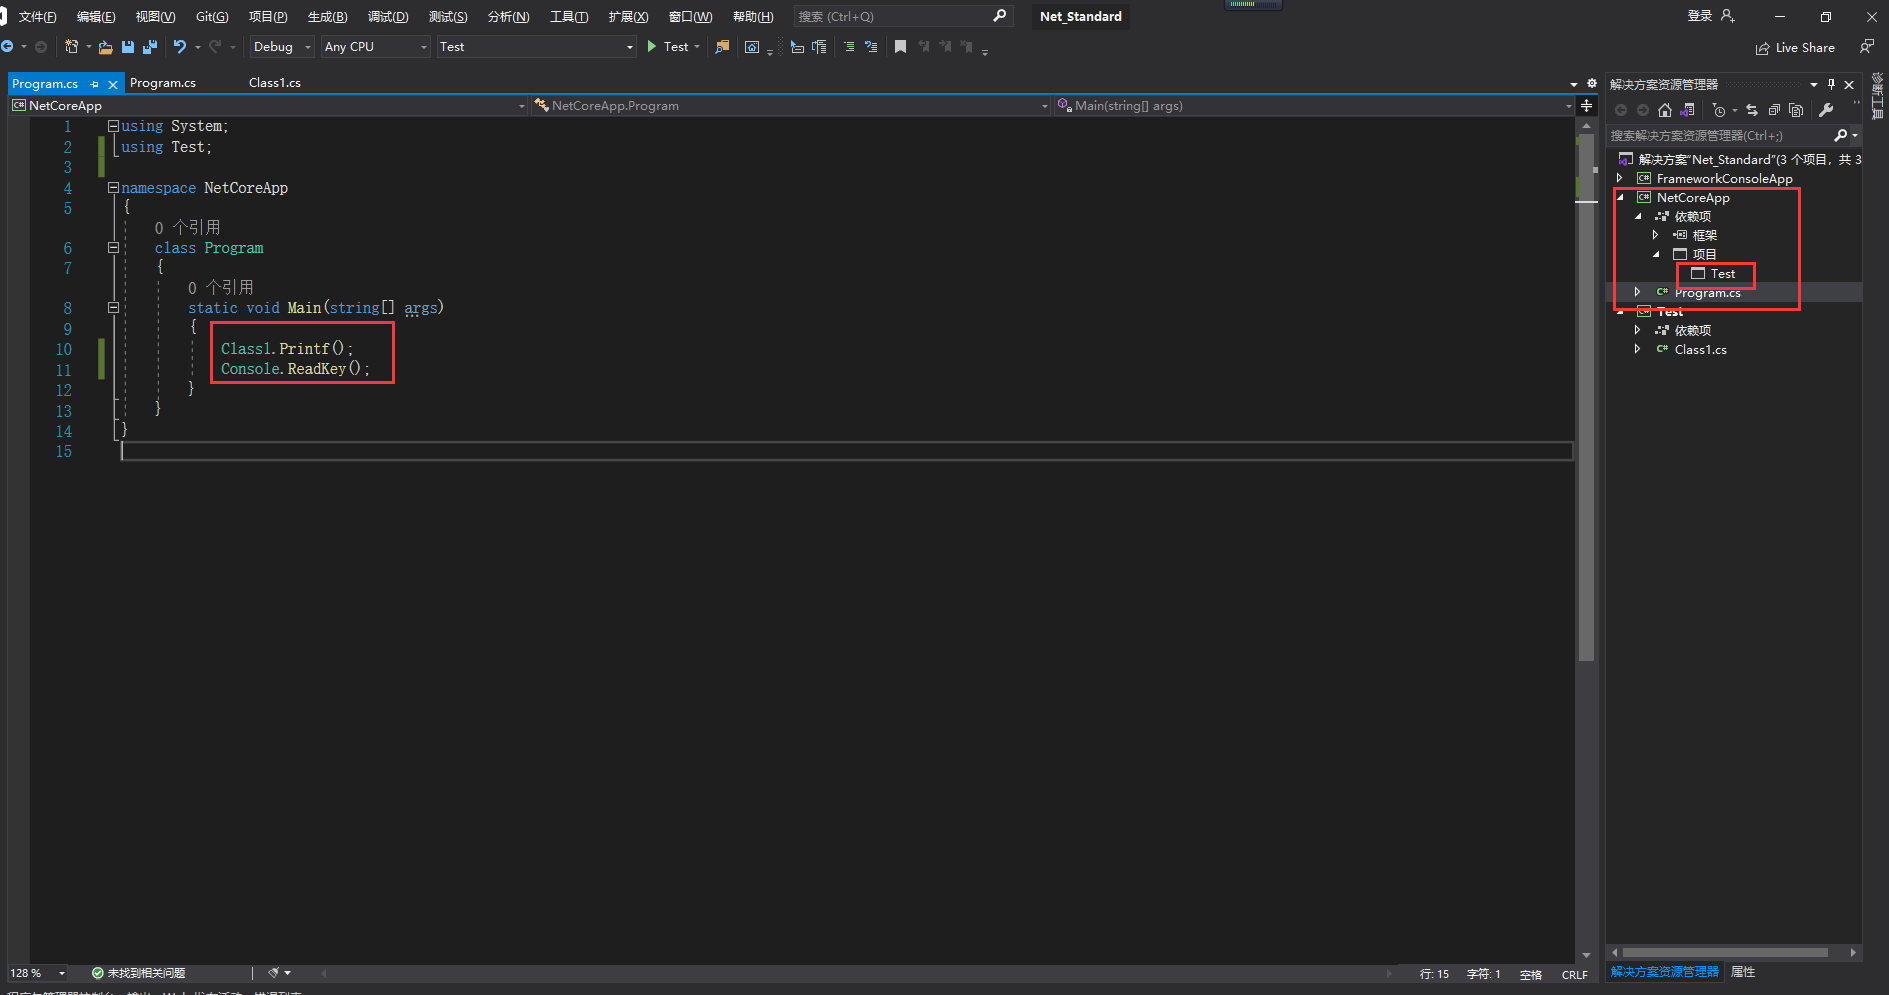Collapse the NetCoreApp project node
This screenshot has height=995, width=1889.
(x=1620, y=197)
